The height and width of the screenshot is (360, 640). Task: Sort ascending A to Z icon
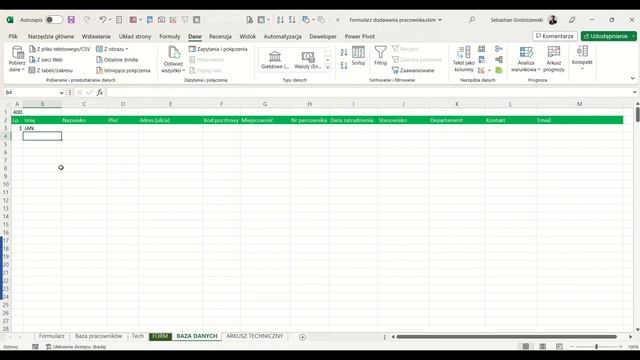coord(344,53)
